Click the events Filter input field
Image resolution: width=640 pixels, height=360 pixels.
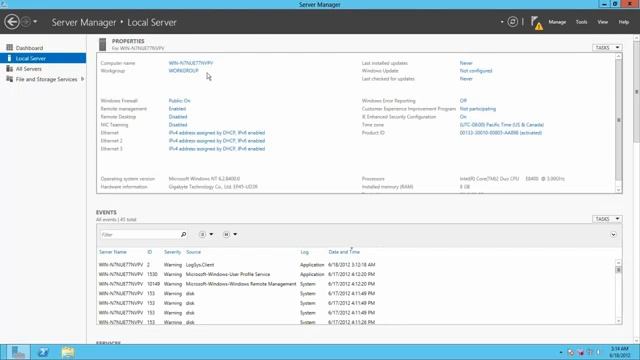click(139, 235)
